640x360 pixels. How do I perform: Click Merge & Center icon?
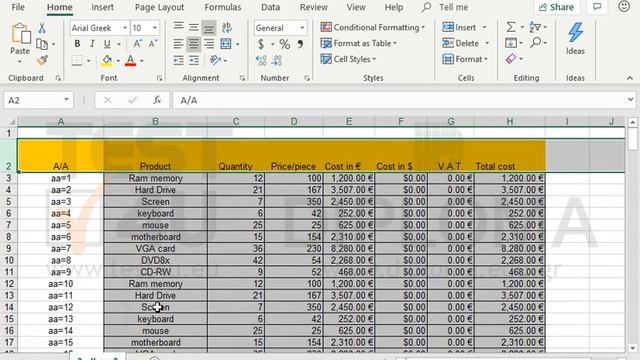[226, 44]
